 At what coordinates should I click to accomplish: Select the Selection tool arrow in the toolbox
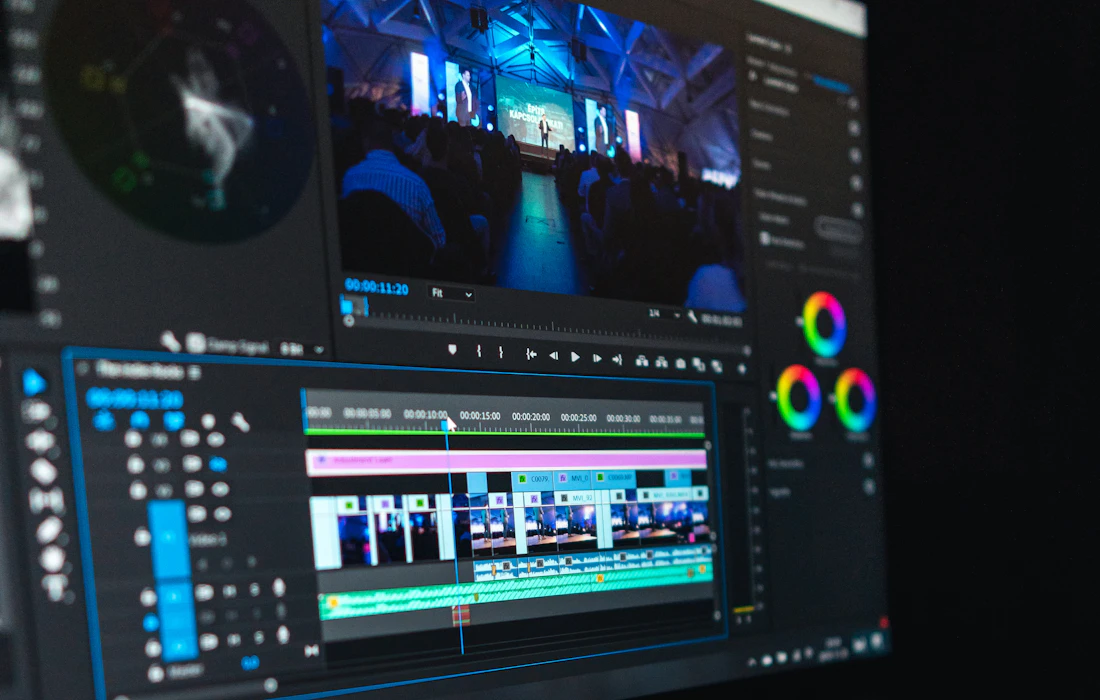point(34,382)
